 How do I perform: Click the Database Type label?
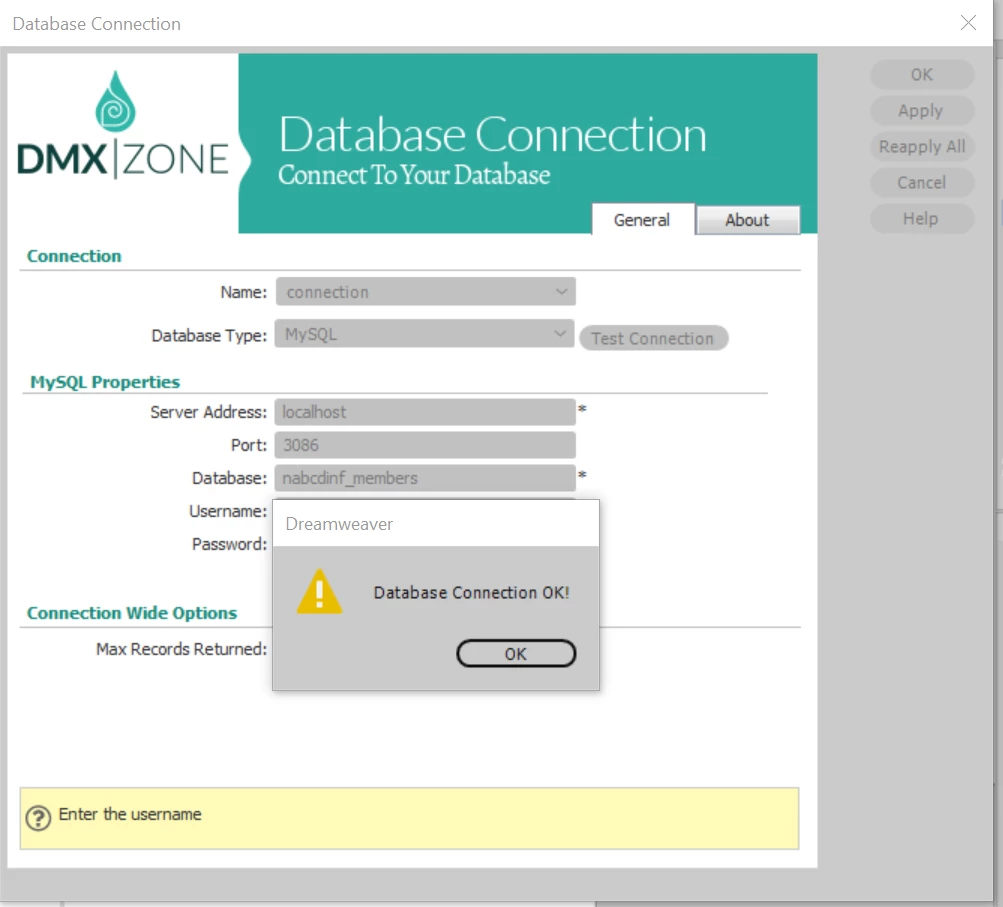click(209, 335)
